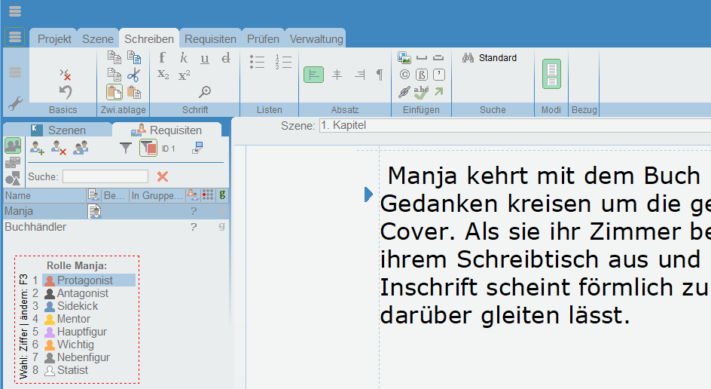The width and height of the screenshot is (711, 389).
Task: Click the duplicate characters icon
Action: [x=80, y=148]
